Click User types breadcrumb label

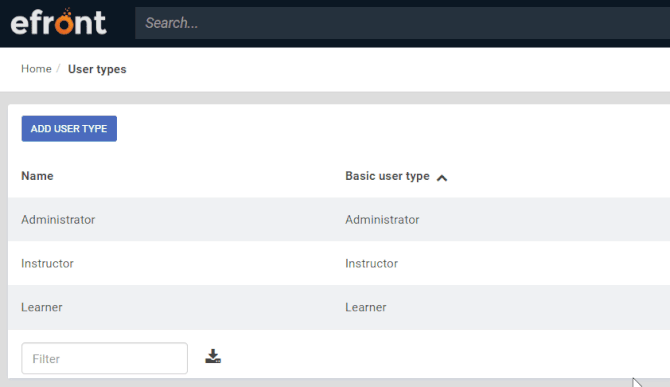(97, 69)
